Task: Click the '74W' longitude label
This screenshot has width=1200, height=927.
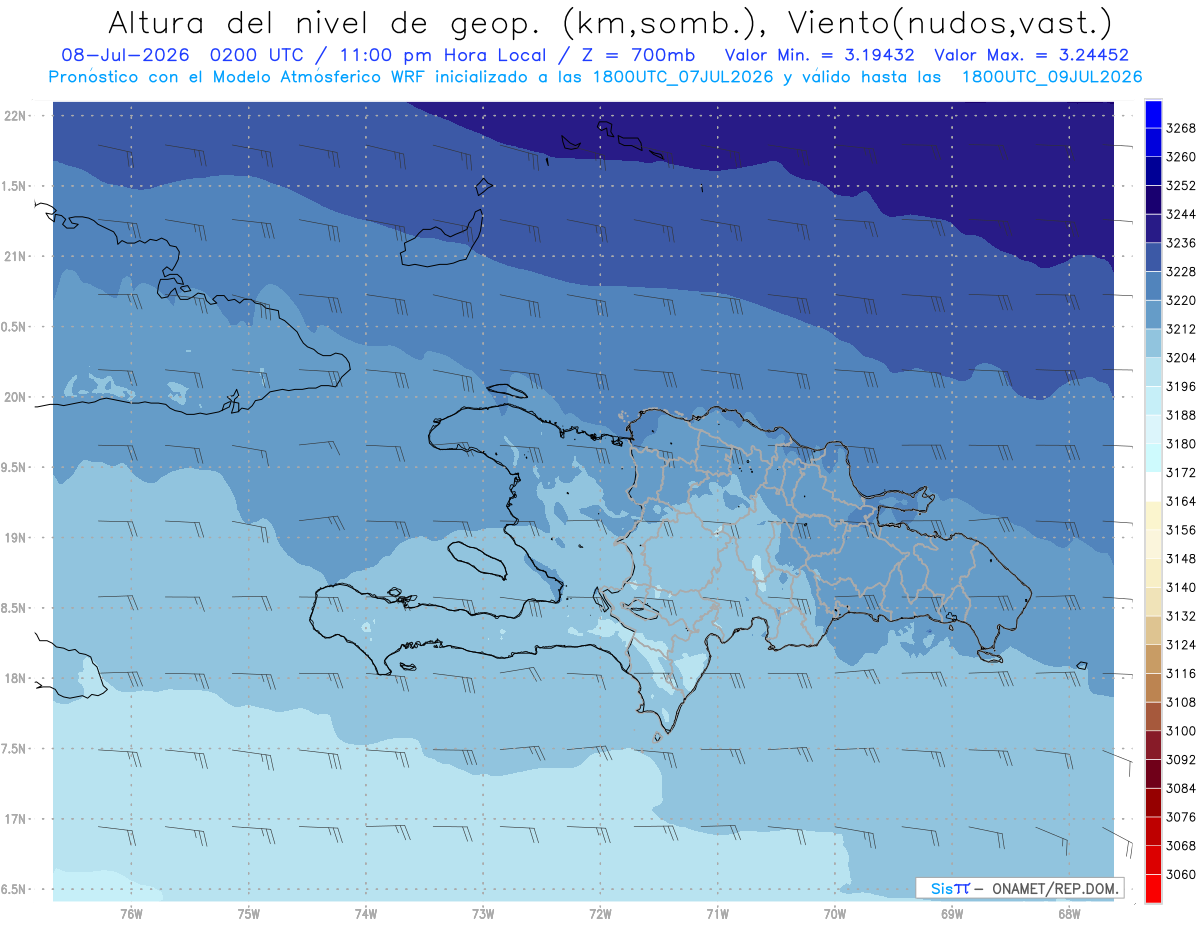Action: pyautogui.click(x=365, y=914)
